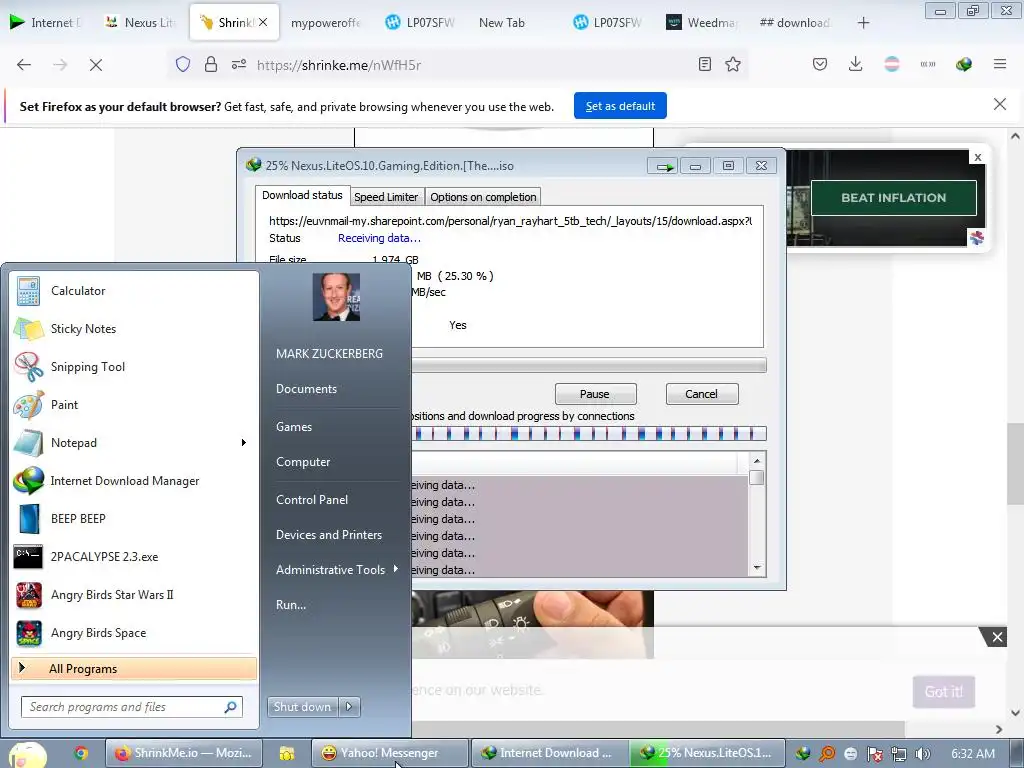Open Calculator from the Start menu
This screenshot has width=1024, height=768.
(134, 291)
